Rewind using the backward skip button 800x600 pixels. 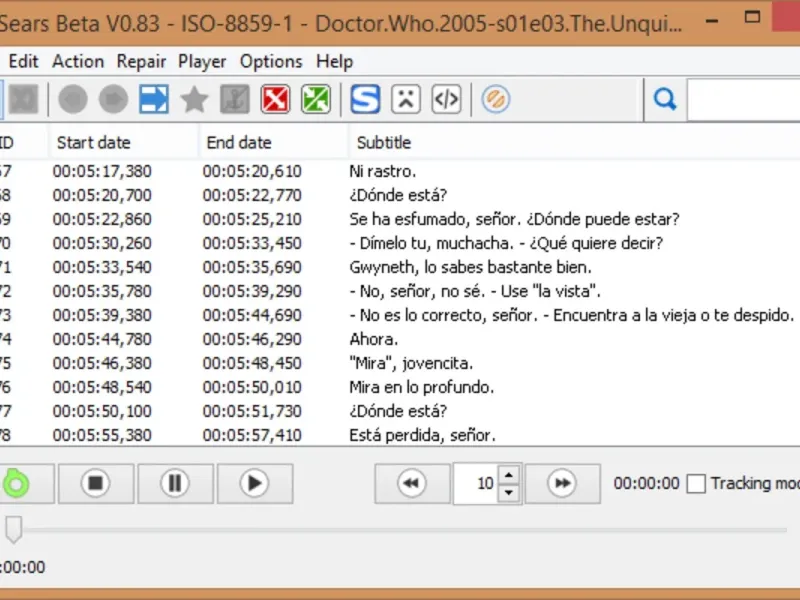[x=412, y=483]
